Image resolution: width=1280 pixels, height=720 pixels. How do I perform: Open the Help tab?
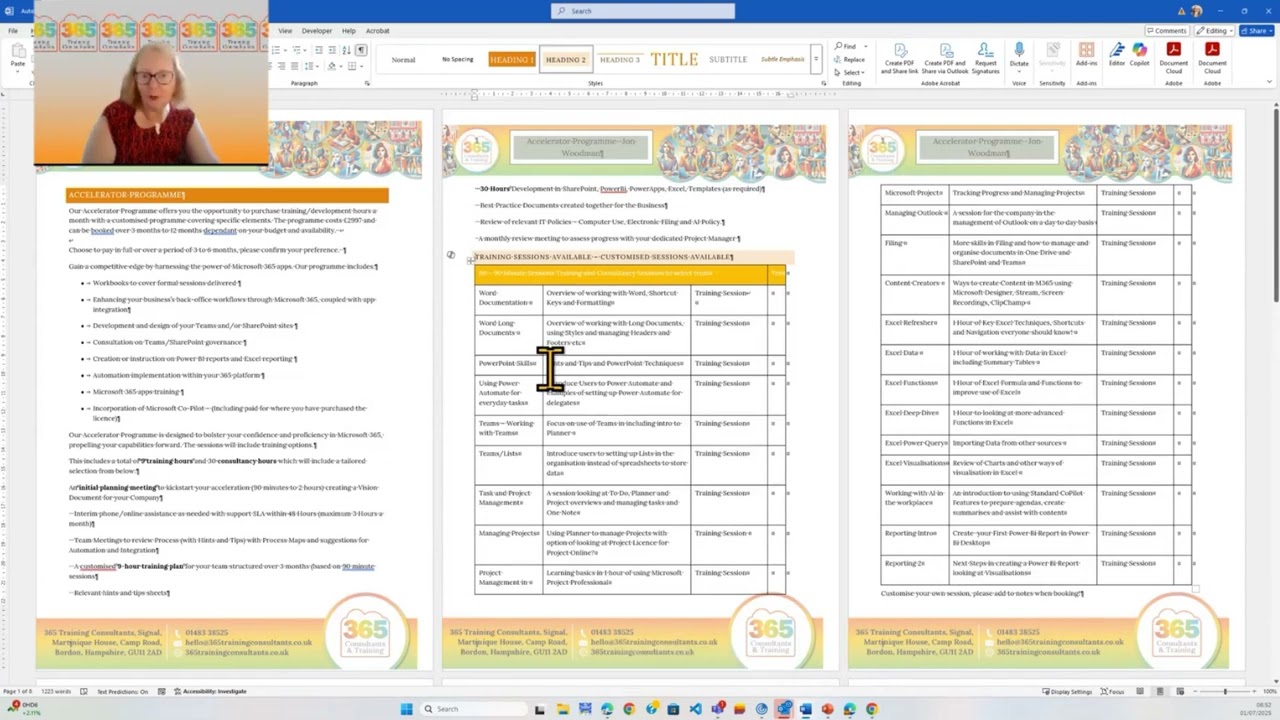[348, 31]
